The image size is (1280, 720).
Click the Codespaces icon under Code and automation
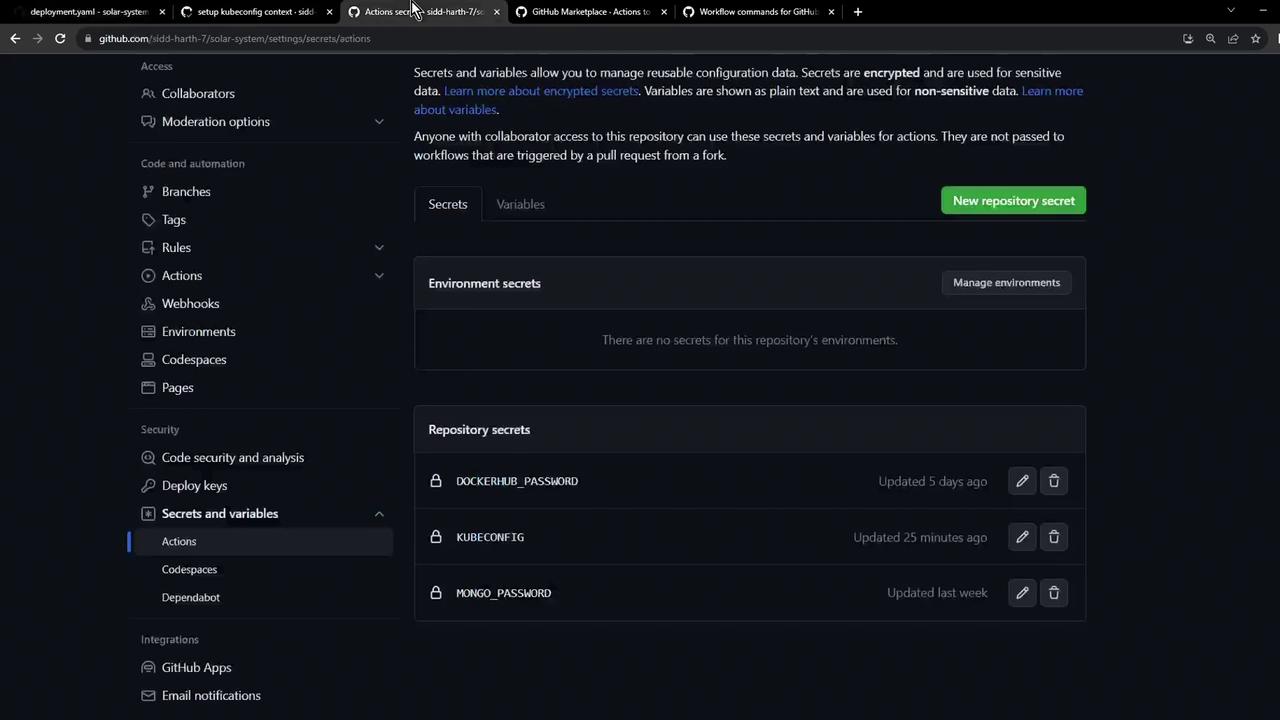coord(148,360)
